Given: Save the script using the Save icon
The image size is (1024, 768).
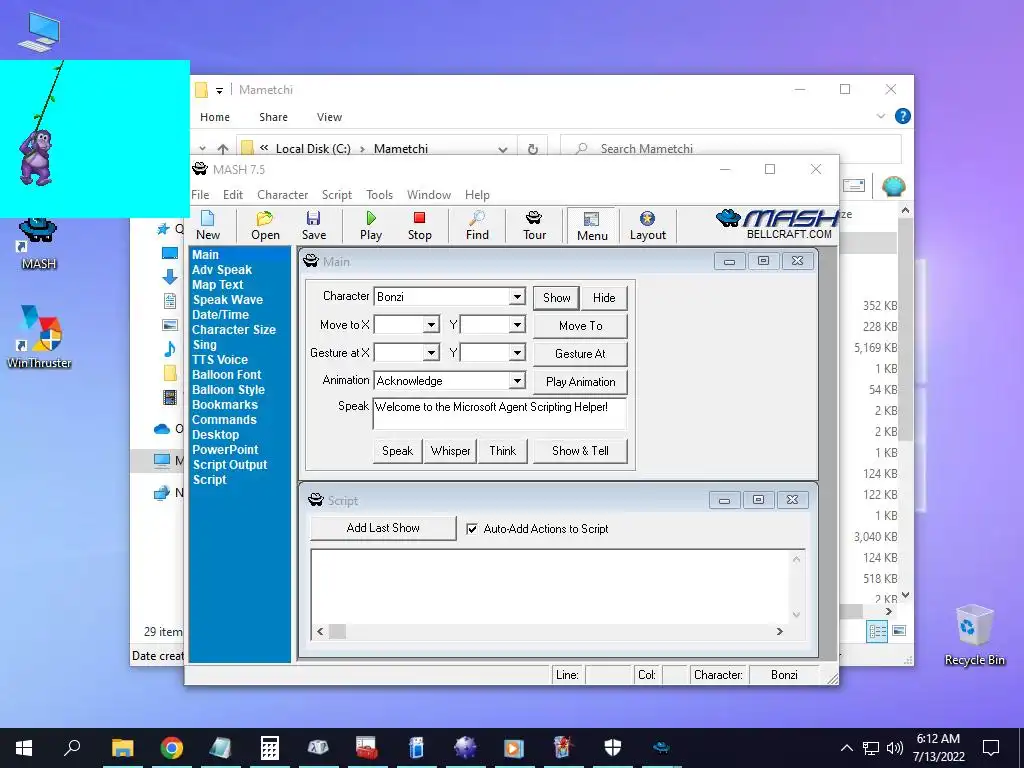Looking at the screenshot, I should coord(313,226).
